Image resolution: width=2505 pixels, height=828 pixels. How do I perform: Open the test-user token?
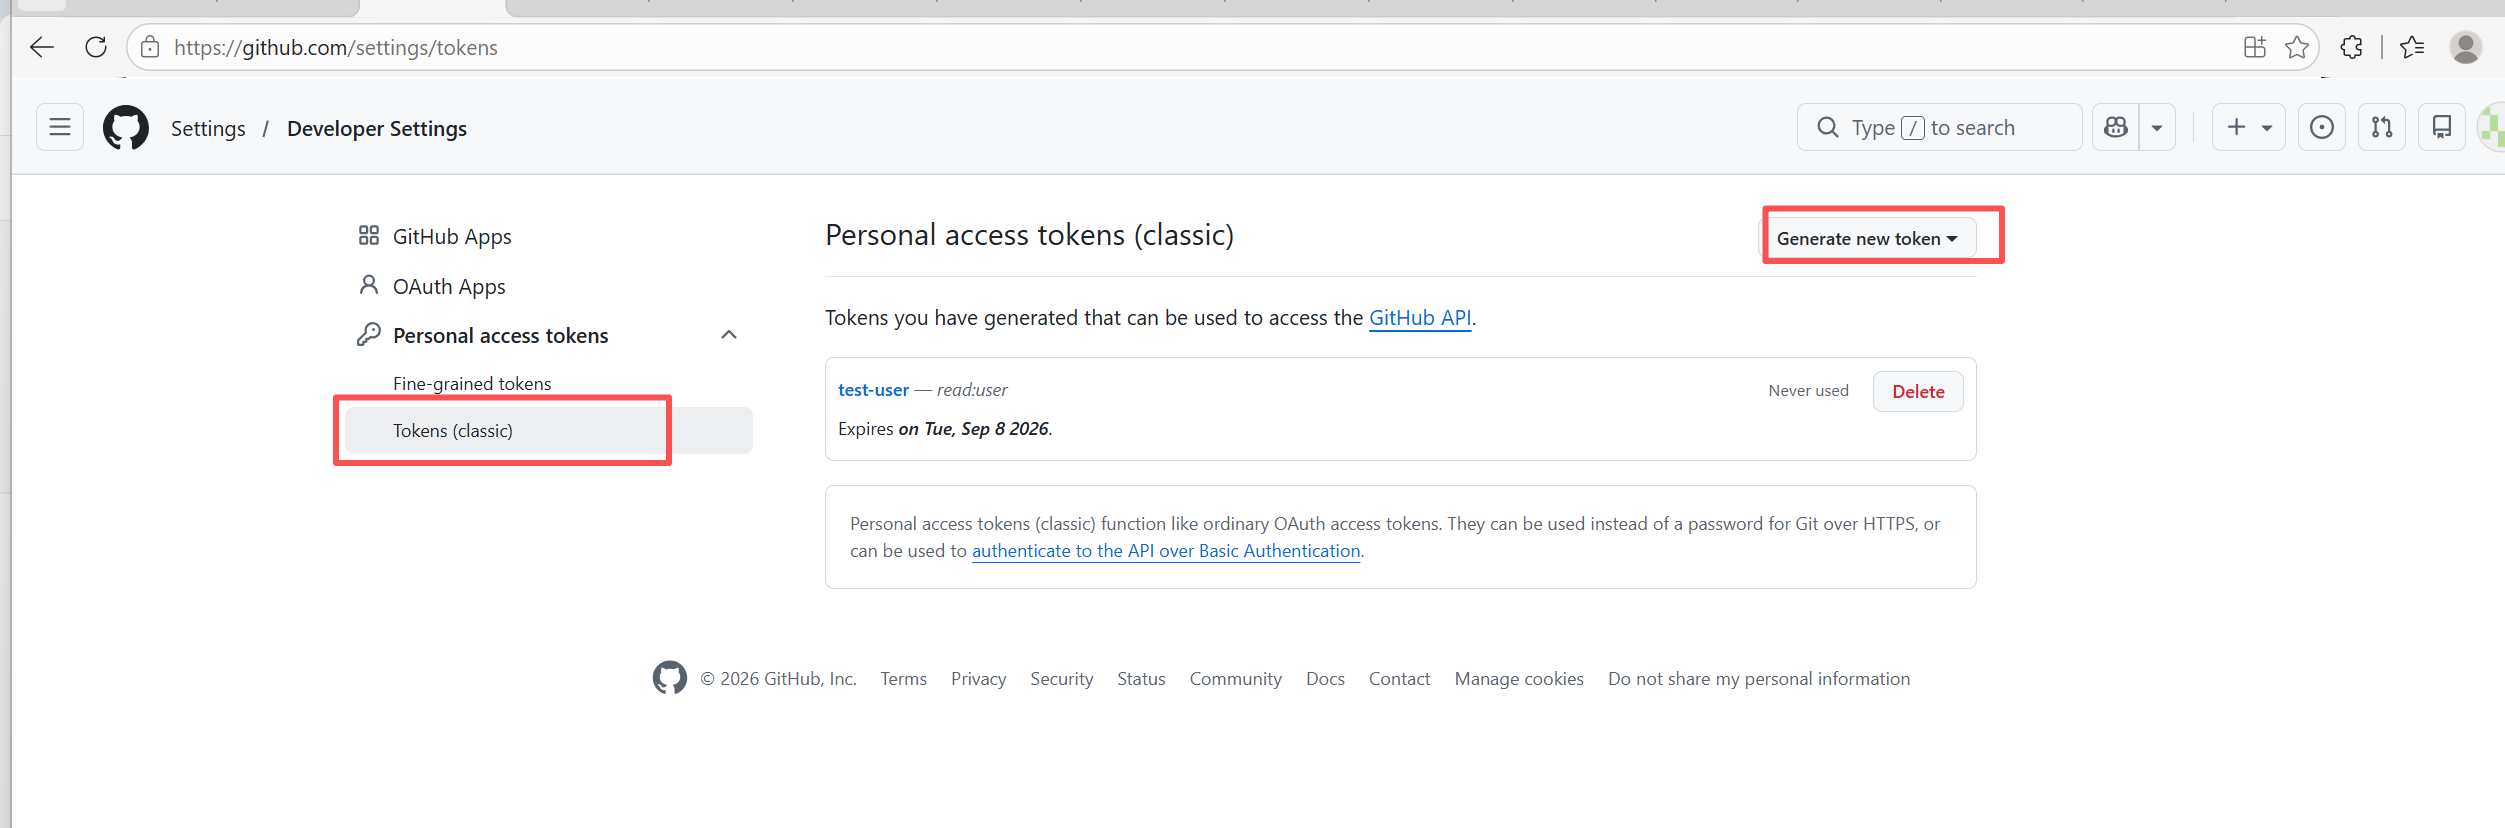pyautogui.click(x=873, y=389)
